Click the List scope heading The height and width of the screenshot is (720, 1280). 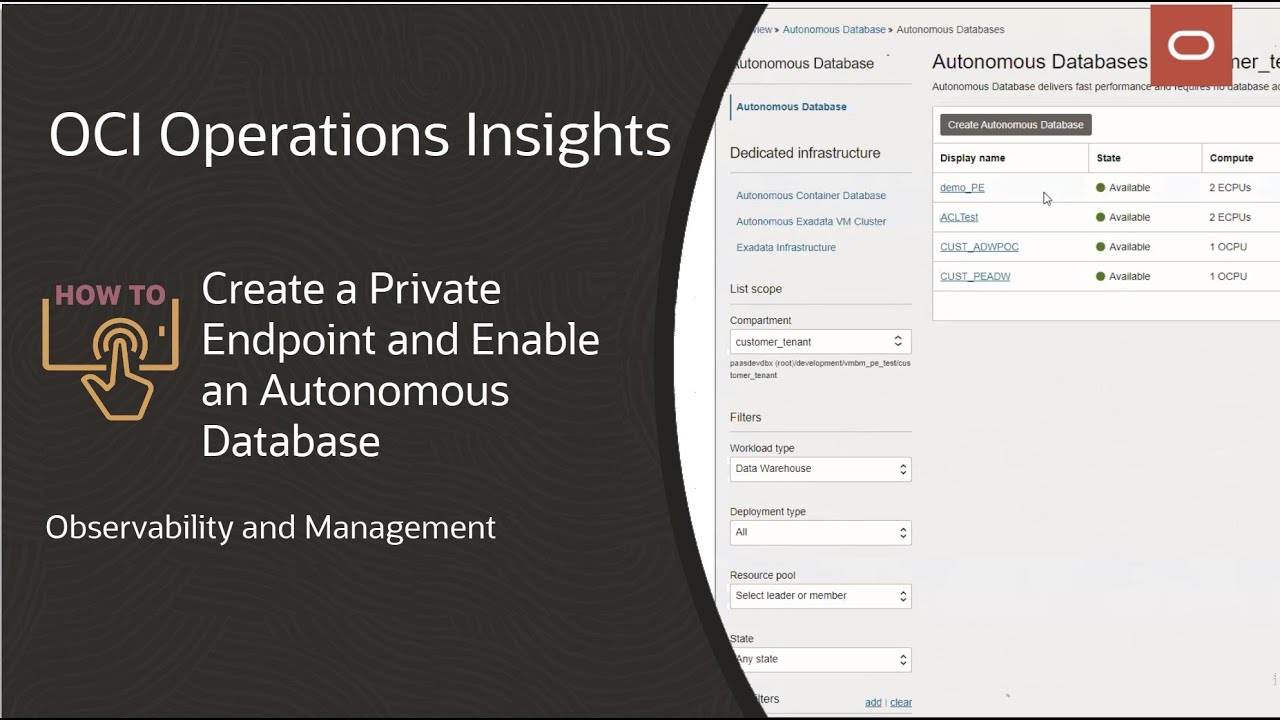point(756,289)
